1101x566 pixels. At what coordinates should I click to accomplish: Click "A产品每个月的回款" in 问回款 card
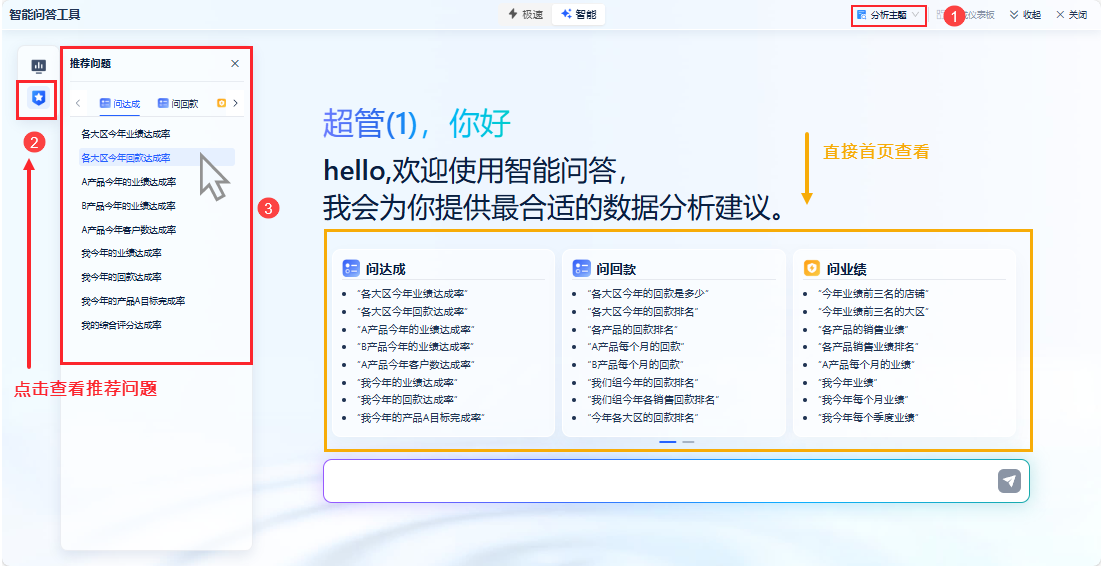(x=636, y=346)
